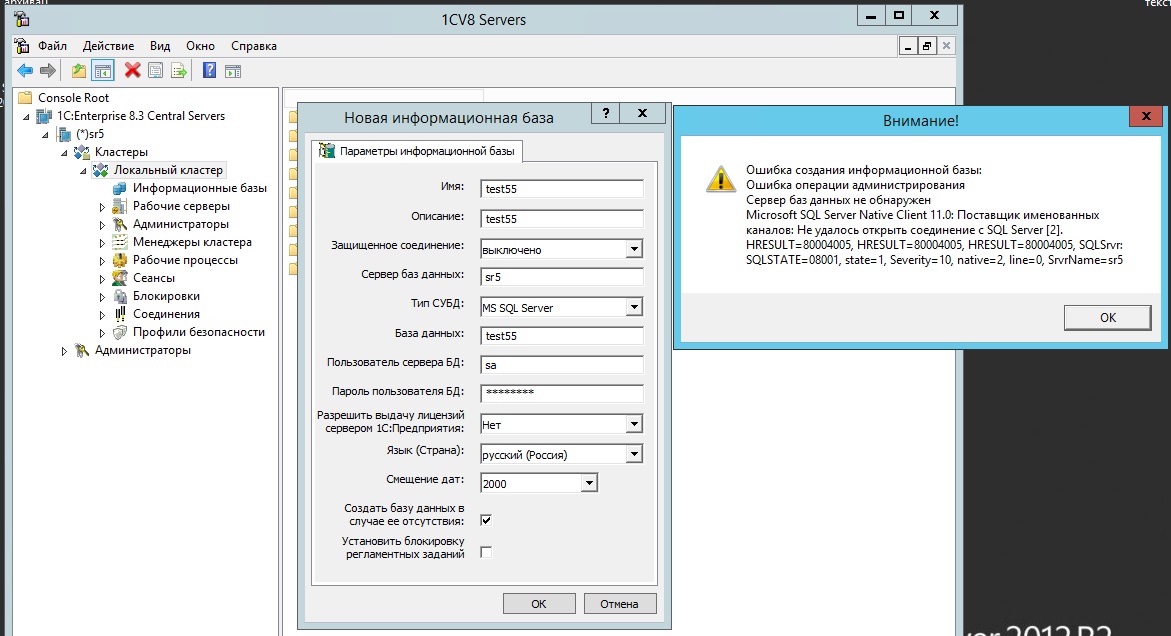Click the blue Help toolbar icon
The height and width of the screenshot is (636, 1171).
click(x=210, y=70)
